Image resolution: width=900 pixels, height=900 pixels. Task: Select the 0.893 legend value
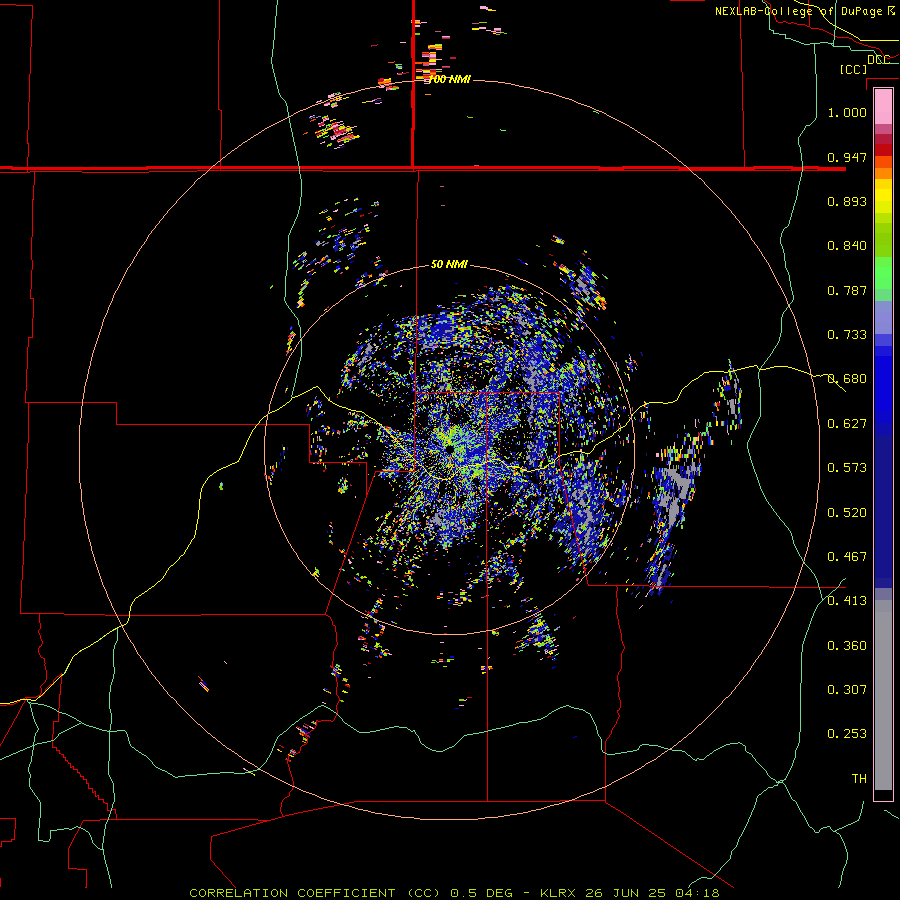(x=847, y=201)
